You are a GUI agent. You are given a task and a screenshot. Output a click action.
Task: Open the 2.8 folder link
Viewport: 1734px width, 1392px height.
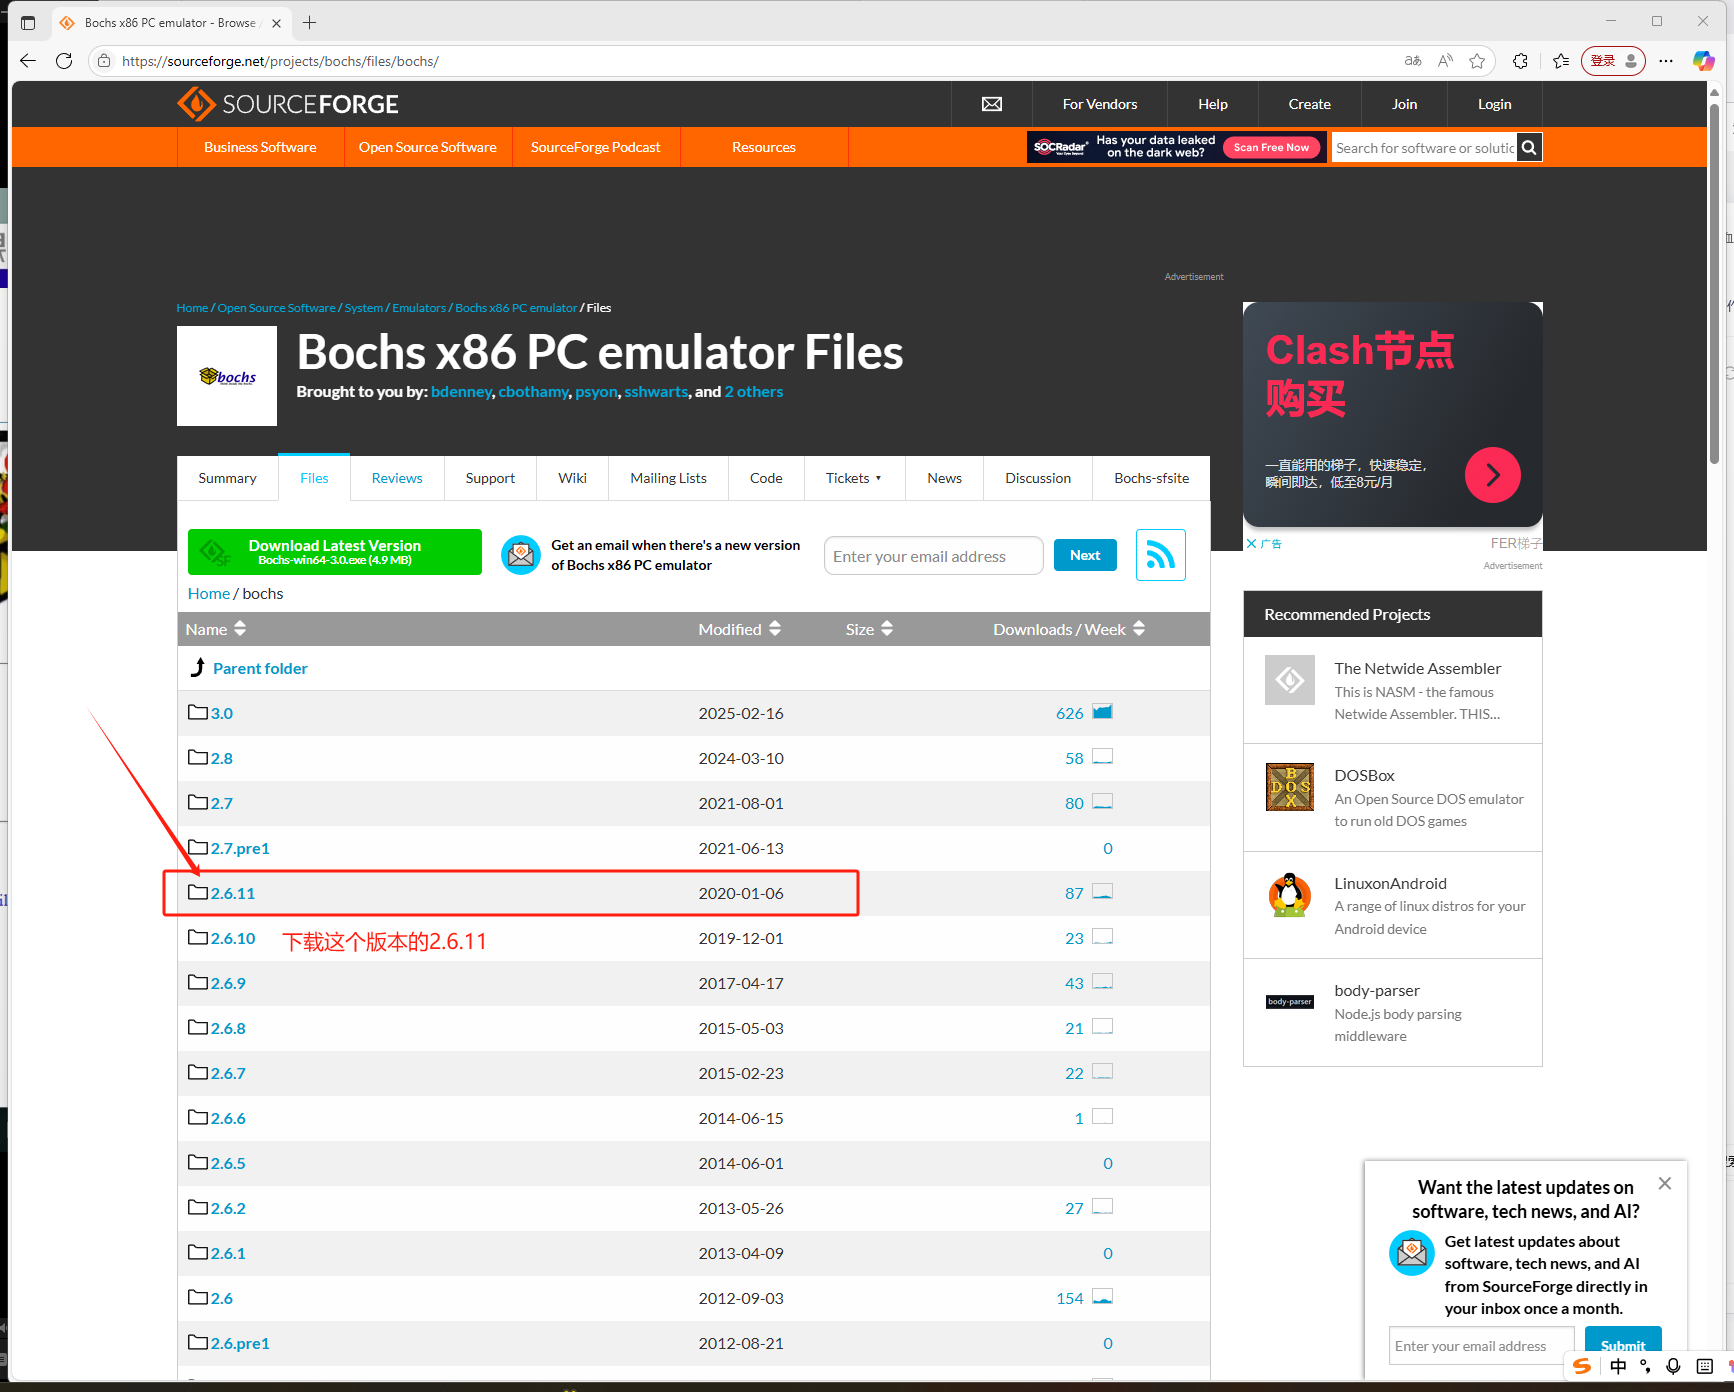221,758
